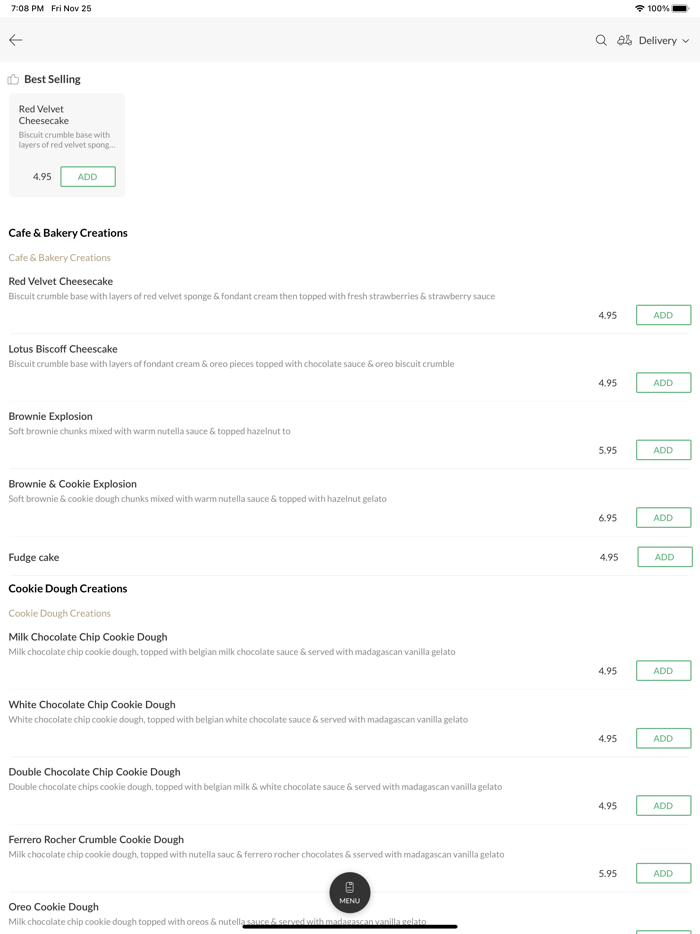Add Brownie & Cookie Explosion to order
Screen dimensions: 700x934
(x=663, y=518)
